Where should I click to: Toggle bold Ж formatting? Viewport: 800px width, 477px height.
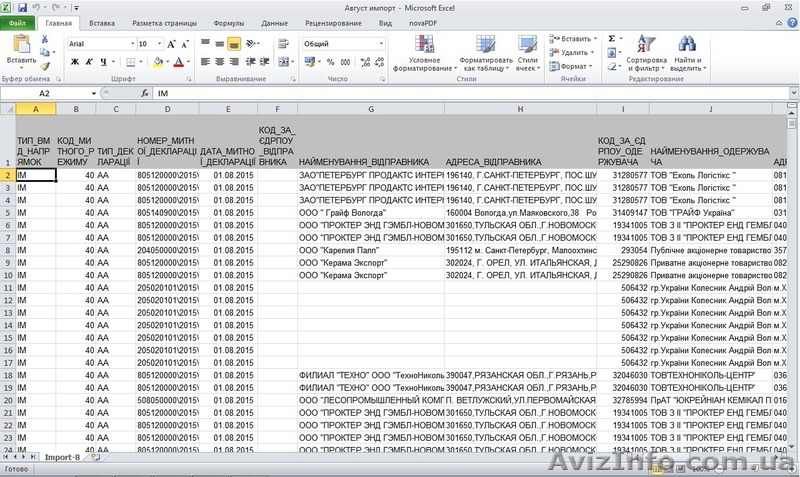(75, 61)
